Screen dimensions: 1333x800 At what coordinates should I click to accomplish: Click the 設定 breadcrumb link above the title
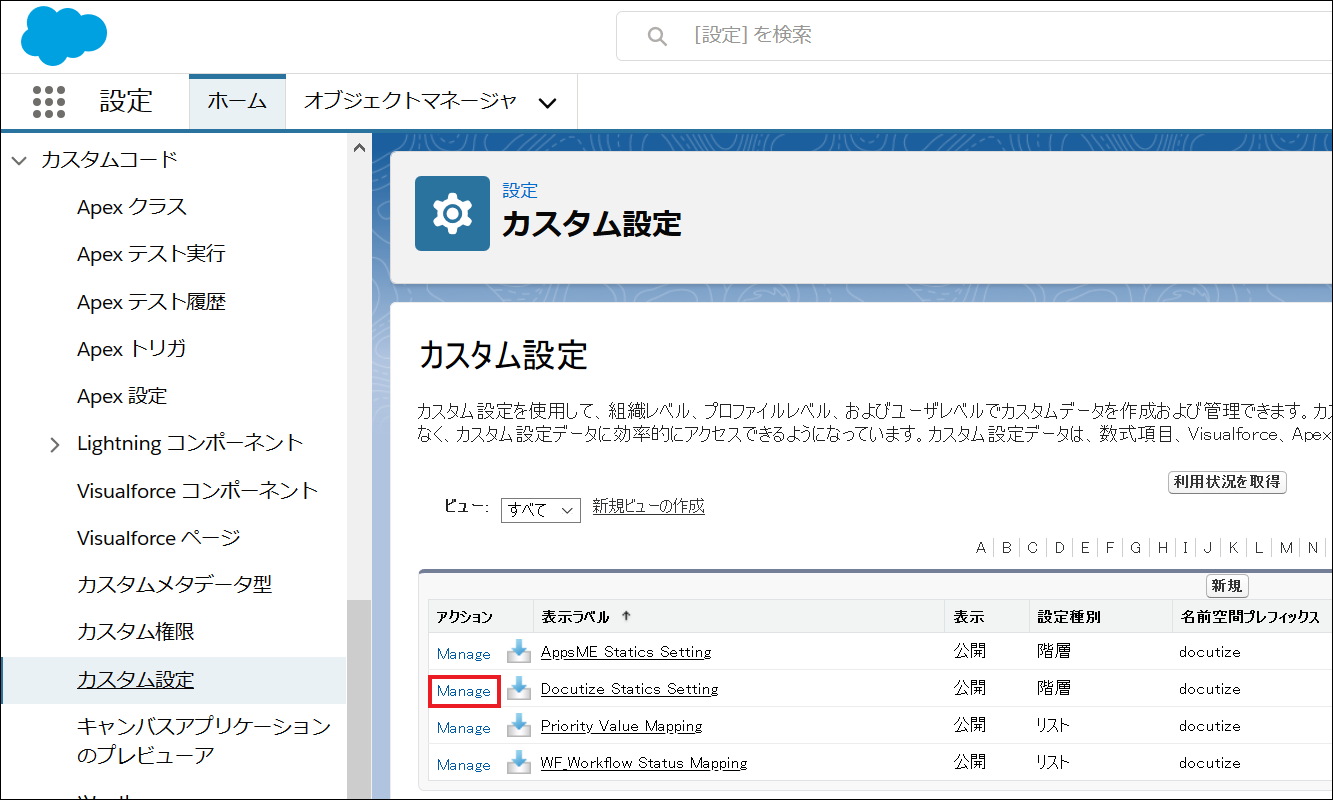(520, 190)
